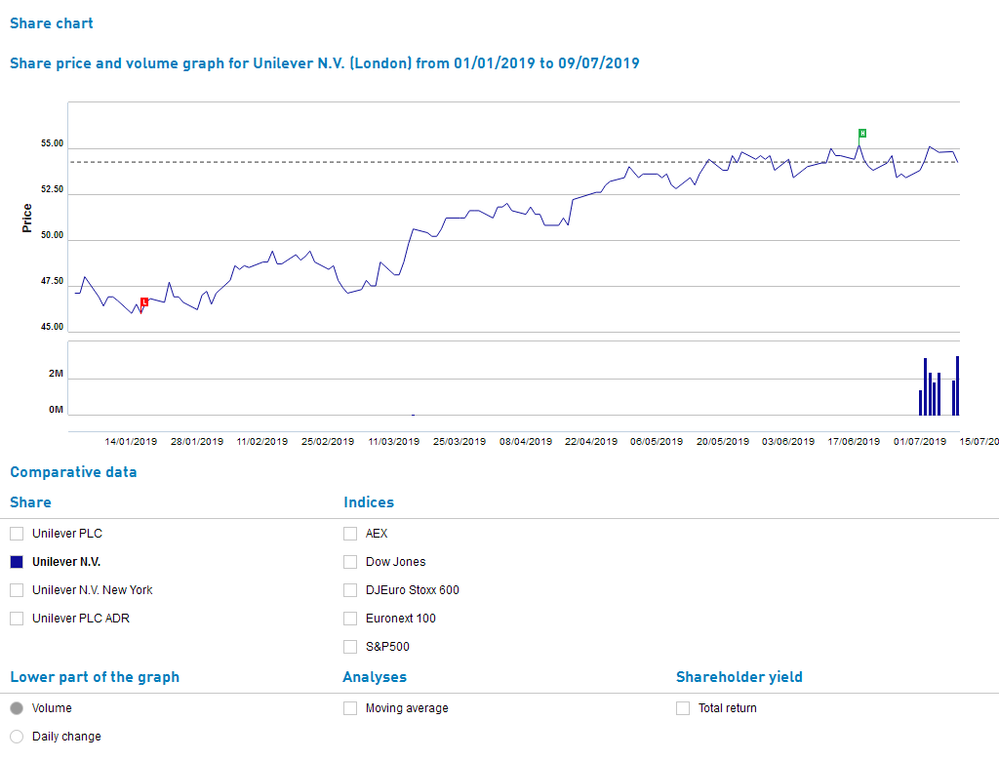The height and width of the screenshot is (761, 999).
Task: Select the Volume radio button
Action: point(16,707)
